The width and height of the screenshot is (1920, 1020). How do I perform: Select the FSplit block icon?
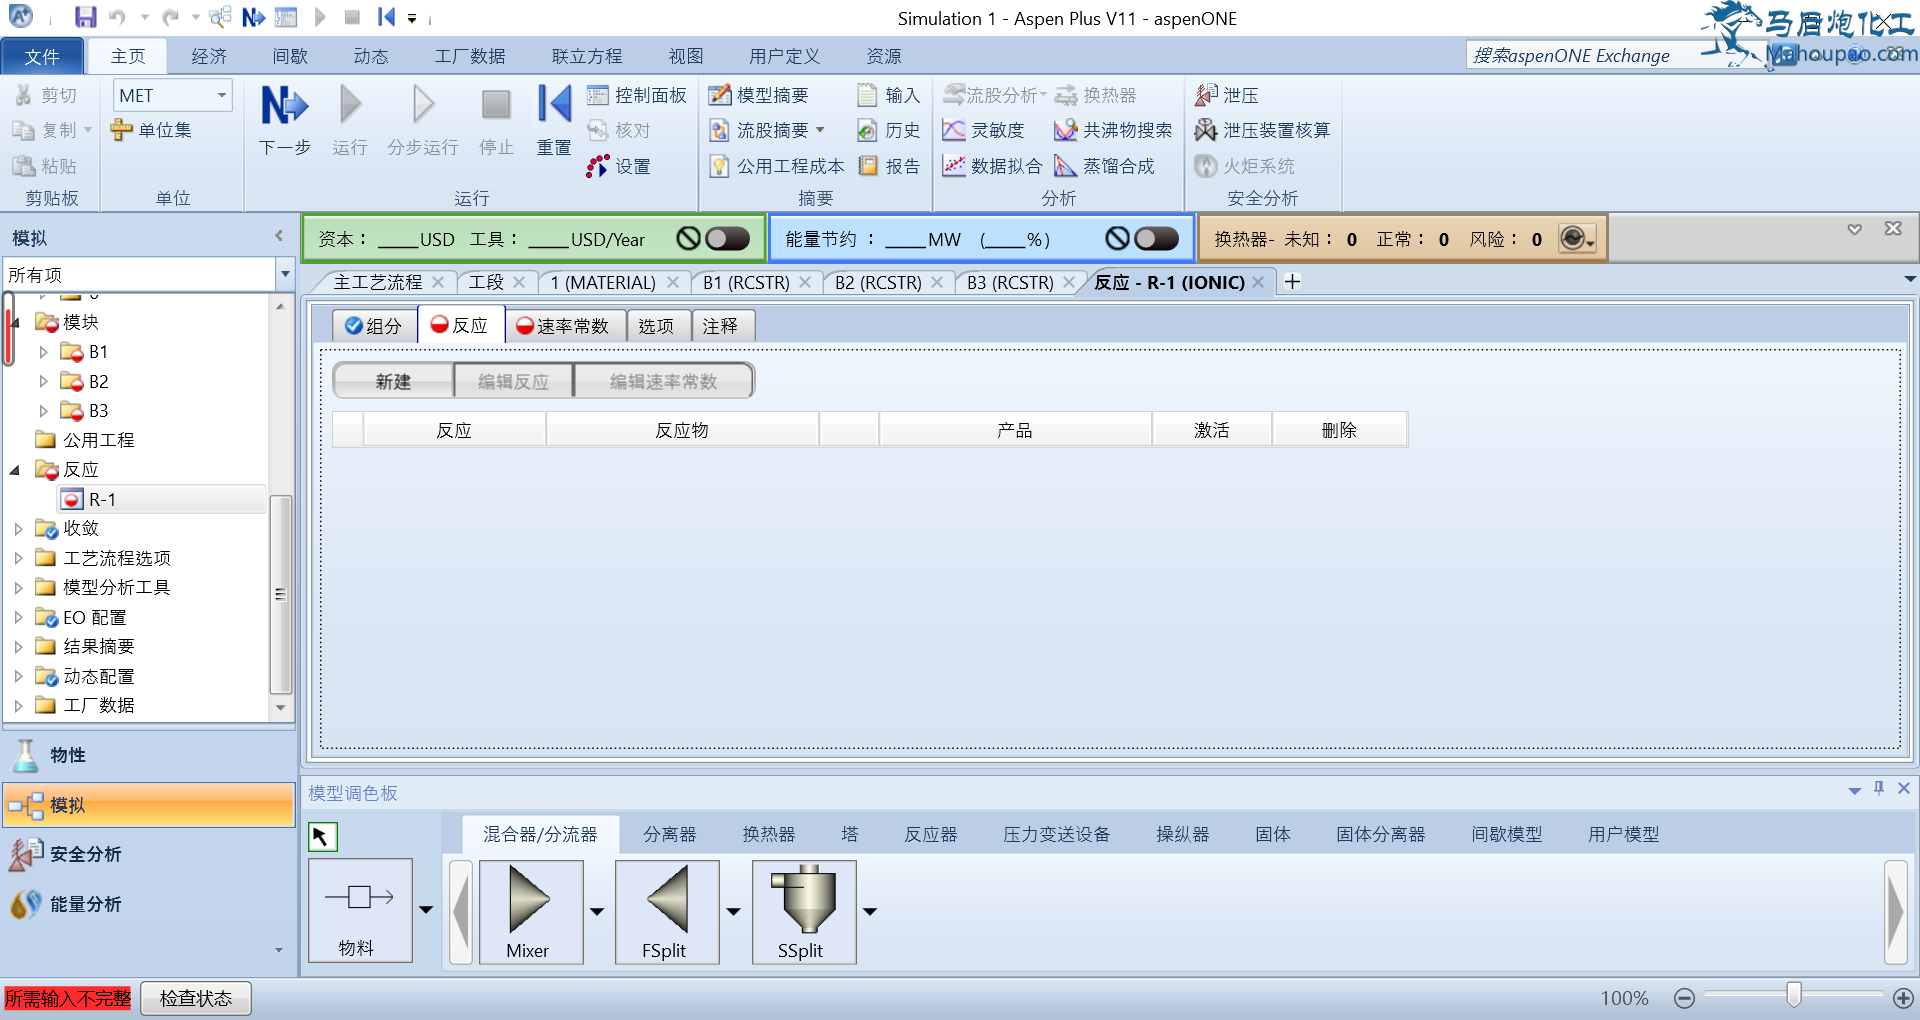point(667,911)
